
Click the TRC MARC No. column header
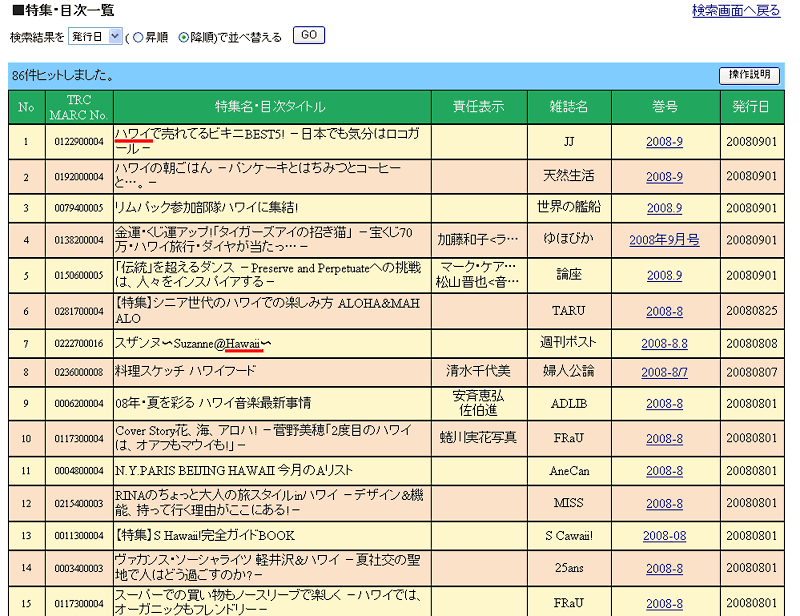(79, 107)
